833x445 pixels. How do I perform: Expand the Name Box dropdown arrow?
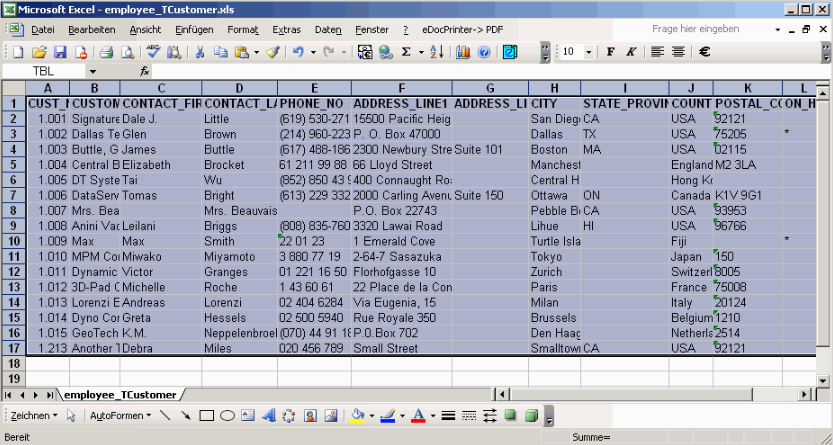(x=93, y=72)
